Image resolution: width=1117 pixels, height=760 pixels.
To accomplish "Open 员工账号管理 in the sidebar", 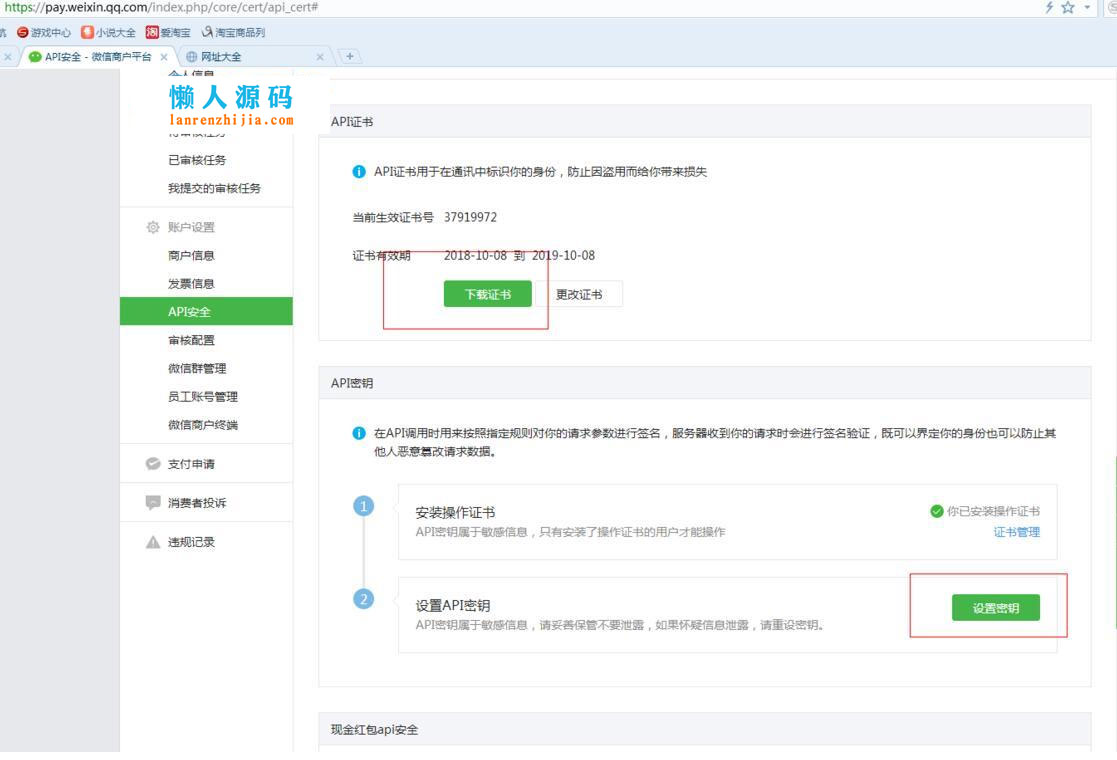I will tap(202, 397).
